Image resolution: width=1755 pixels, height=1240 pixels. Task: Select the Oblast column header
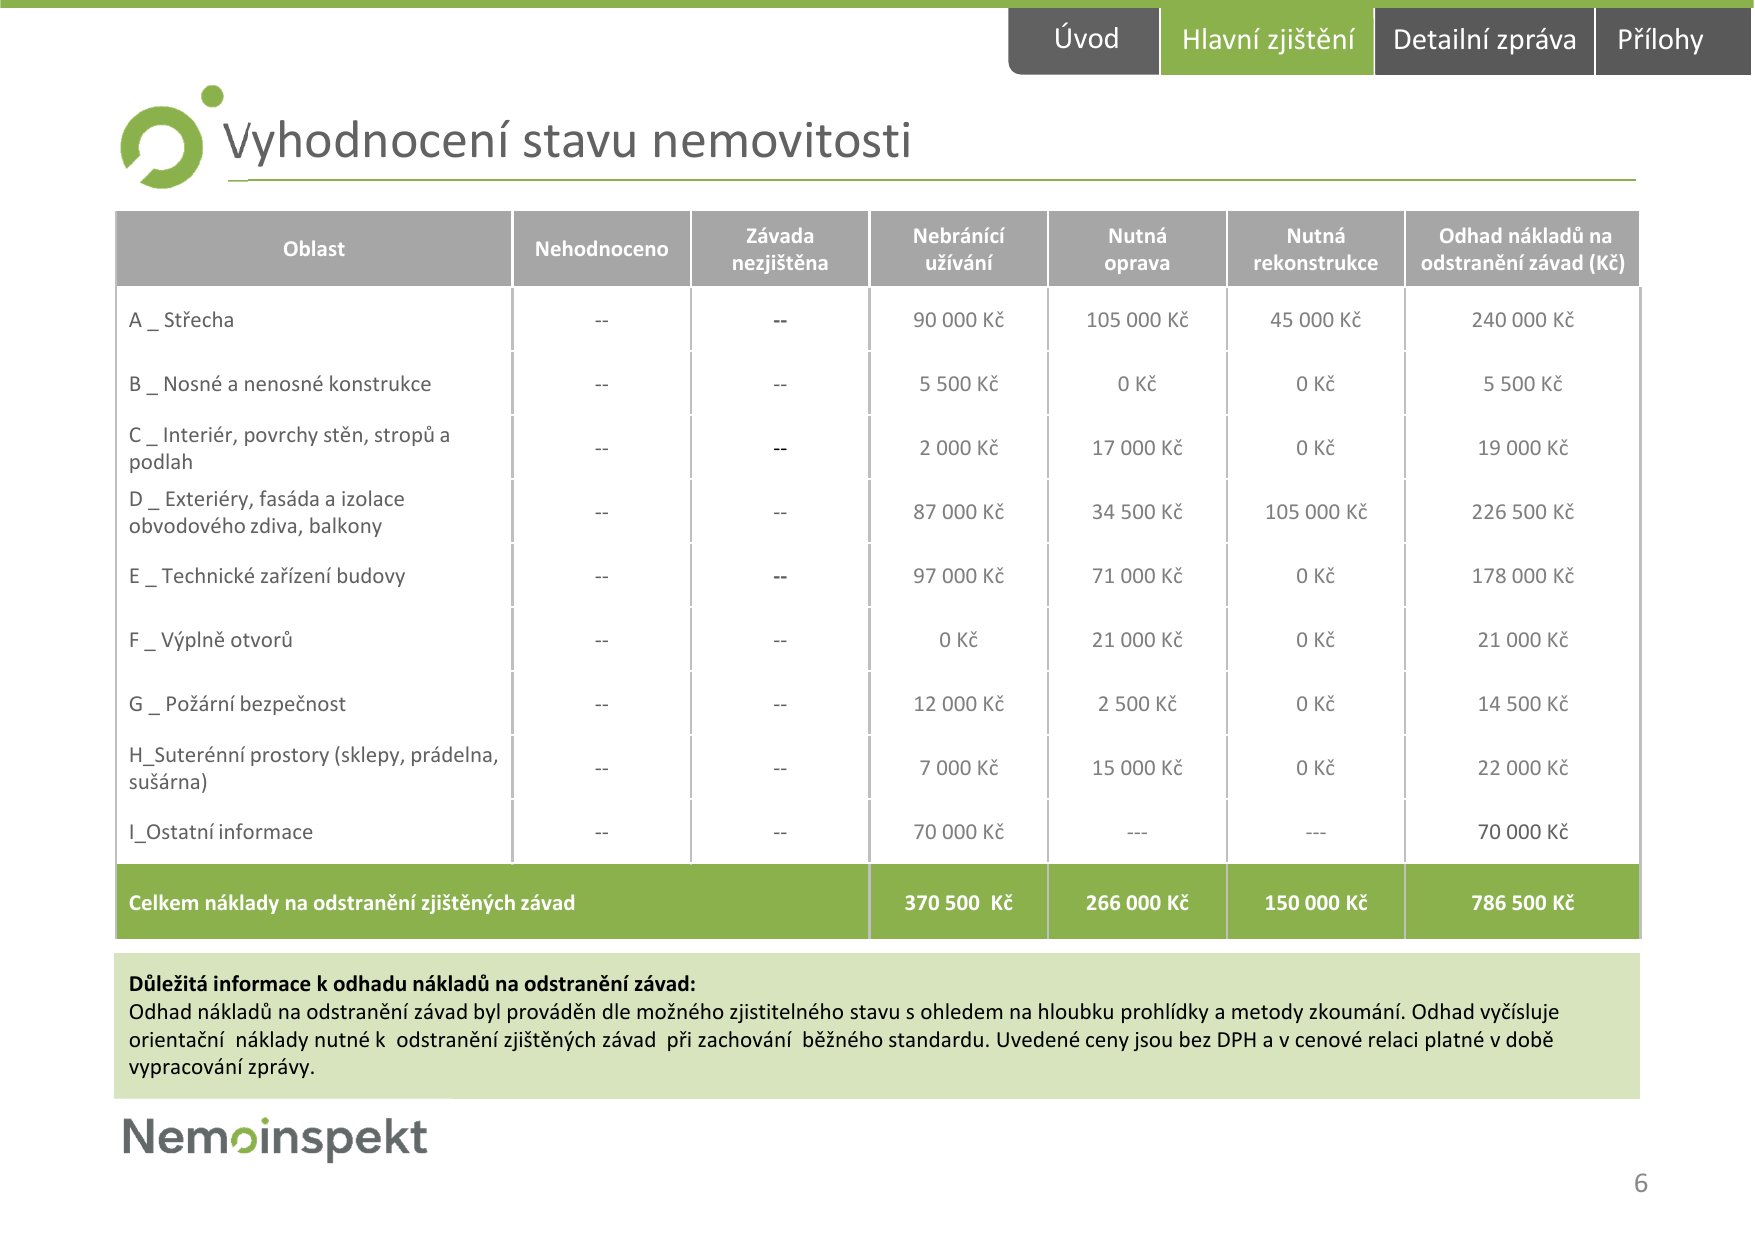[x=314, y=249]
